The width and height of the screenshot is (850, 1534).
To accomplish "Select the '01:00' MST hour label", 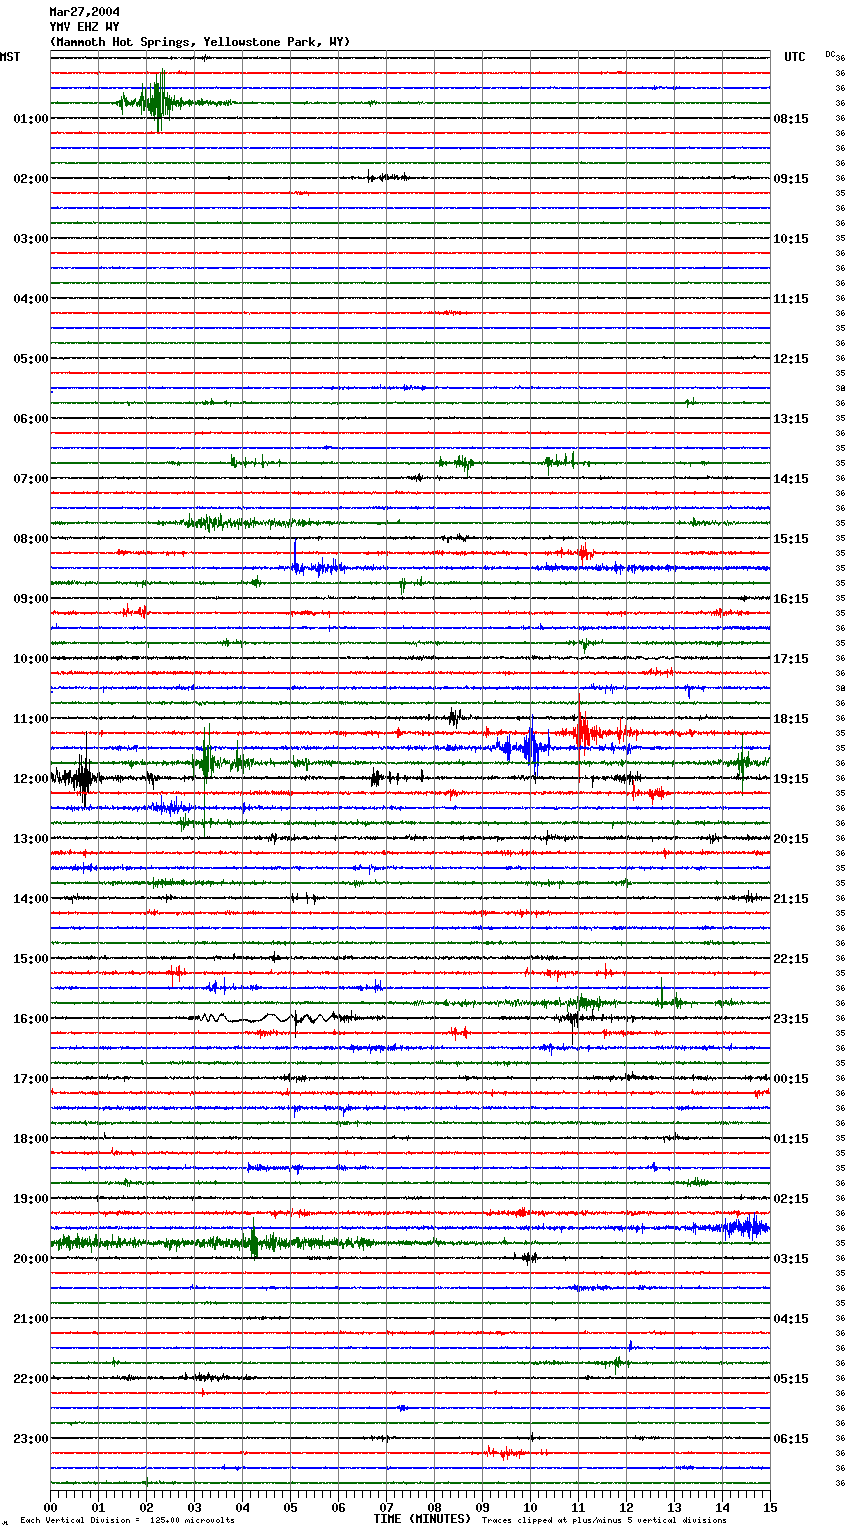I will (x=31, y=119).
